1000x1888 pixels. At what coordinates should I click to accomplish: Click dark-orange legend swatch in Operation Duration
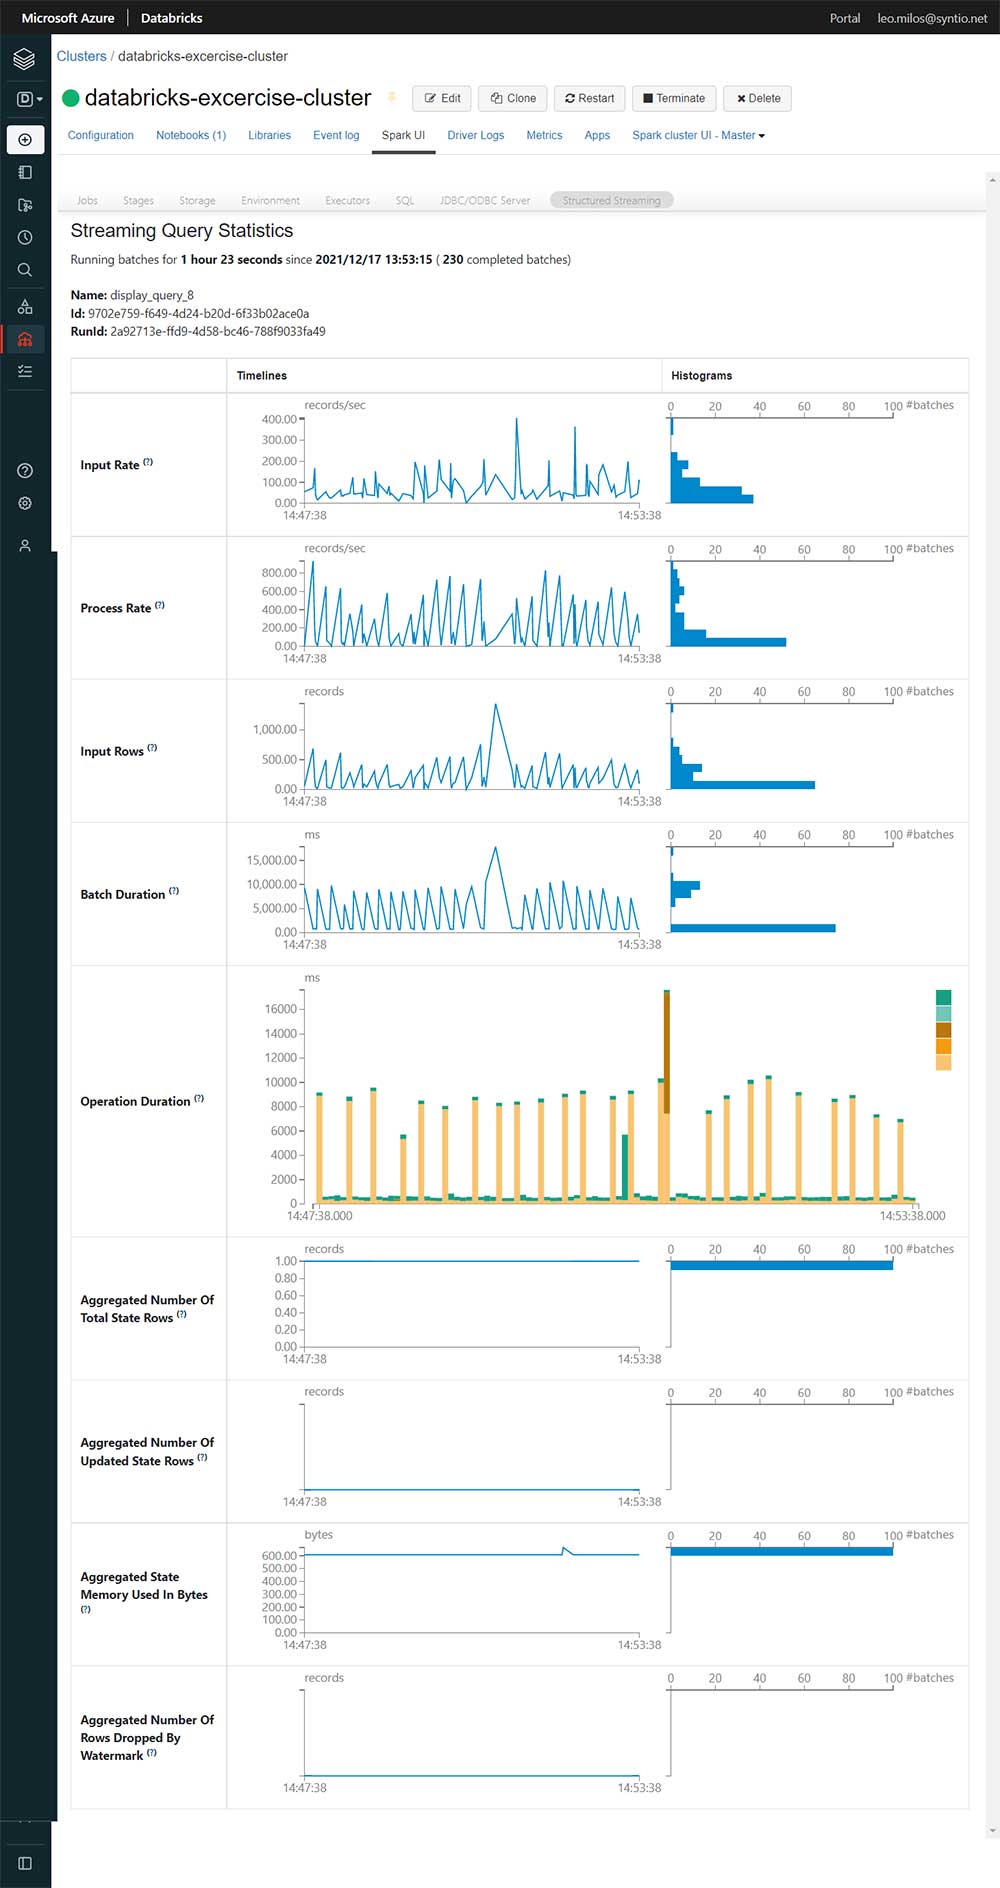pyautogui.click(x=943, y=1030)
